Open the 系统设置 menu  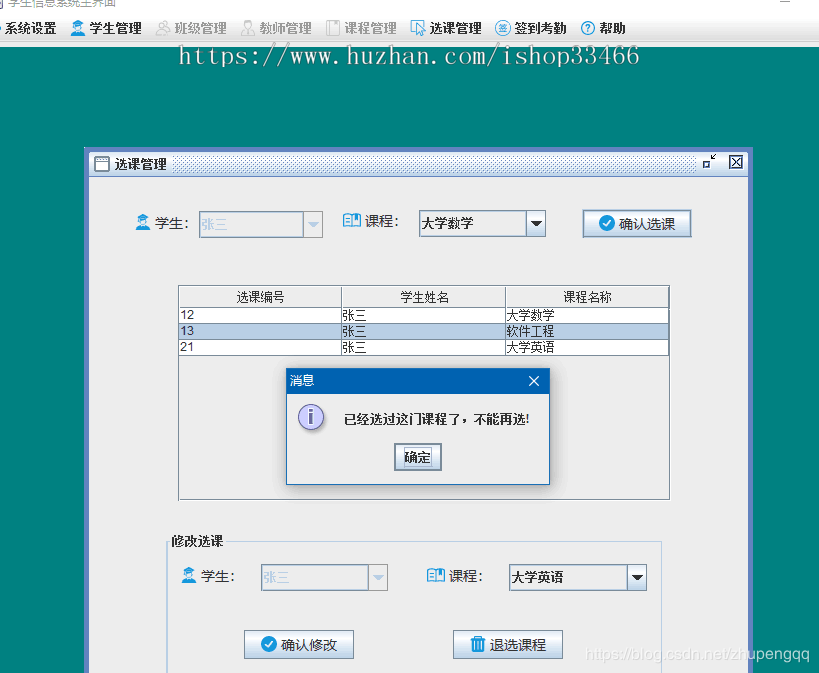pyautogui.click(x=29, y=27)
